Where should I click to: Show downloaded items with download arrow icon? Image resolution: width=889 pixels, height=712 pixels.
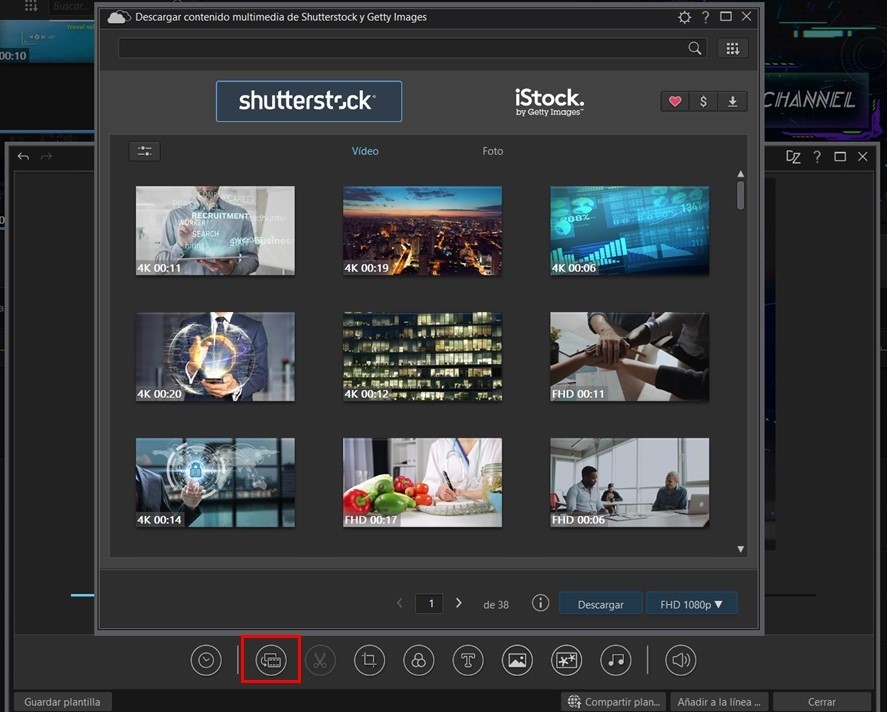click(x=733, y=101)
